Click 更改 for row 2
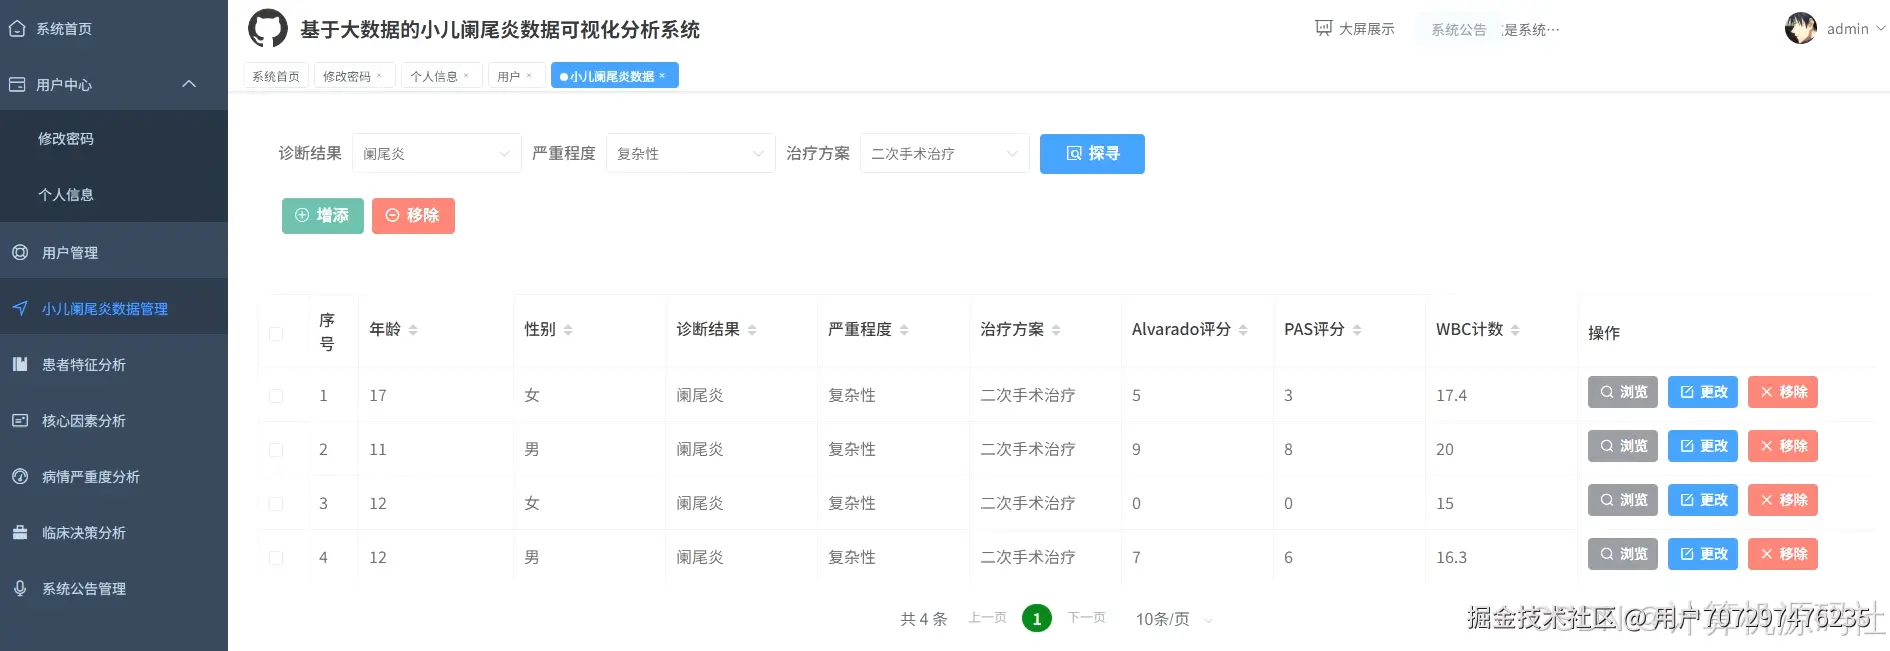The width and height of the screenshot is (1890, 651). coord(1703,446)
